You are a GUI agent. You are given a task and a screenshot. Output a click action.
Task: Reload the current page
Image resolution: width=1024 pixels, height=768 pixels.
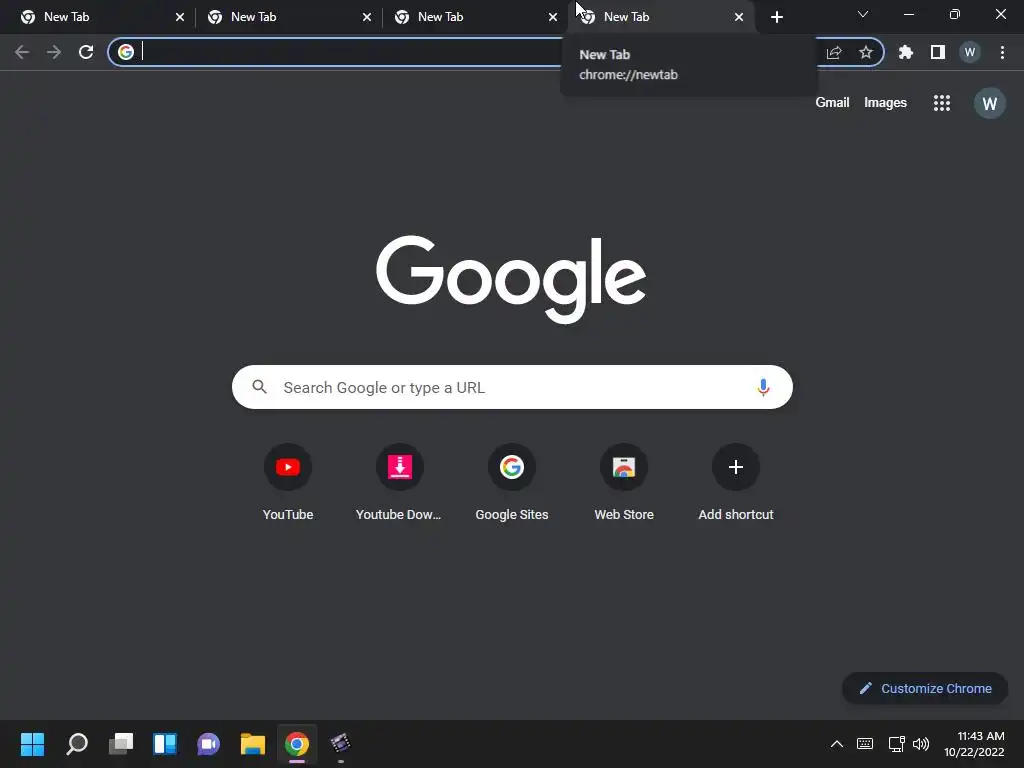[x=86, y=52]
